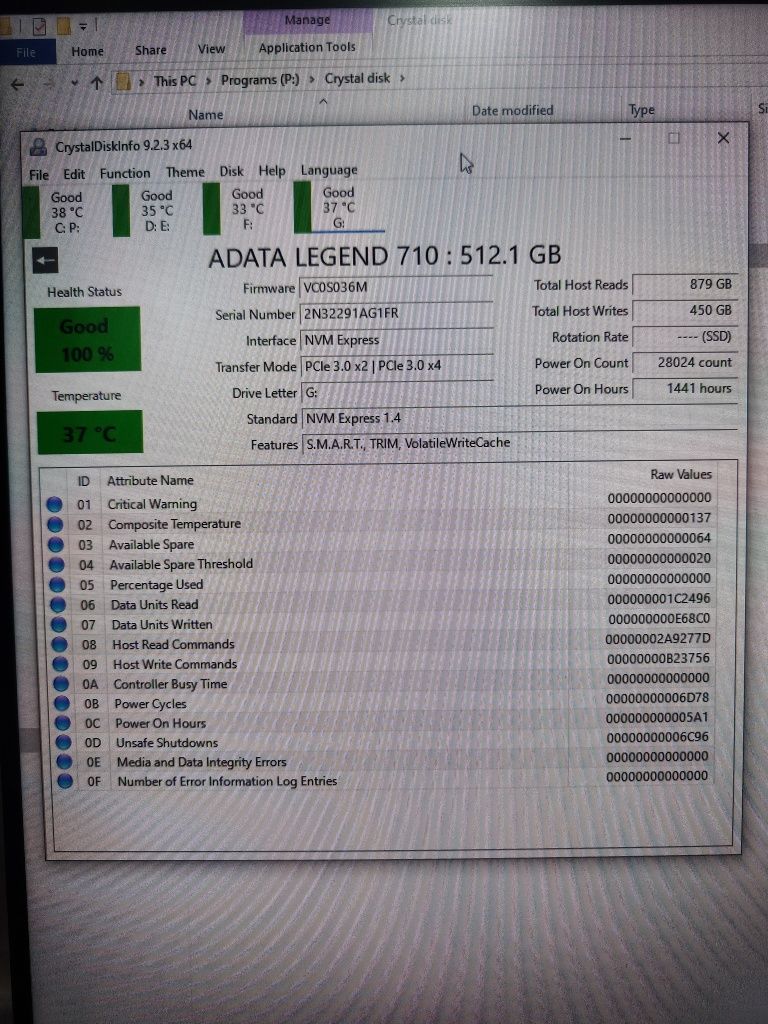
Task: Click the Features field
Action: [520, 443]
